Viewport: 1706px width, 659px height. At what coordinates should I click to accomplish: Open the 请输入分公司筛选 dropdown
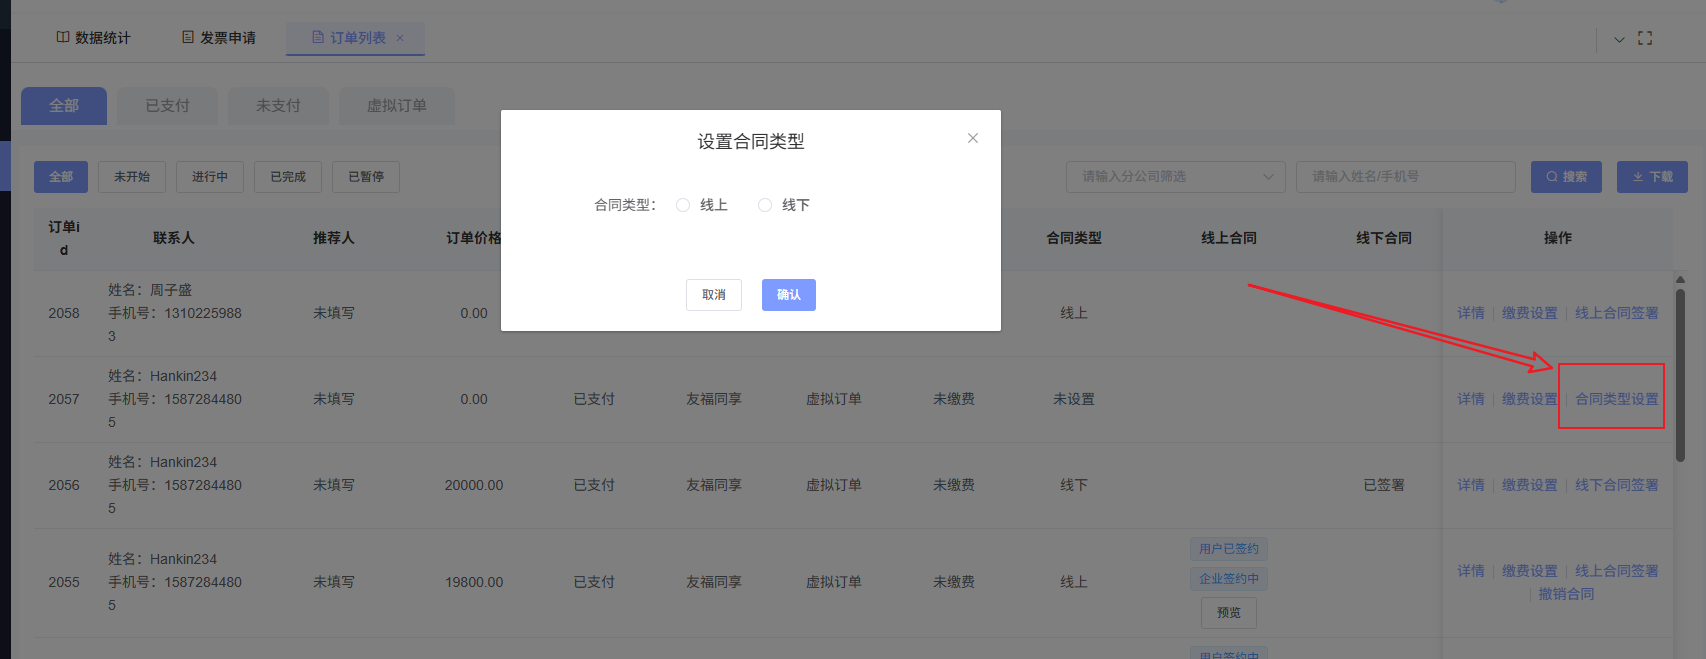[1175, 177]
